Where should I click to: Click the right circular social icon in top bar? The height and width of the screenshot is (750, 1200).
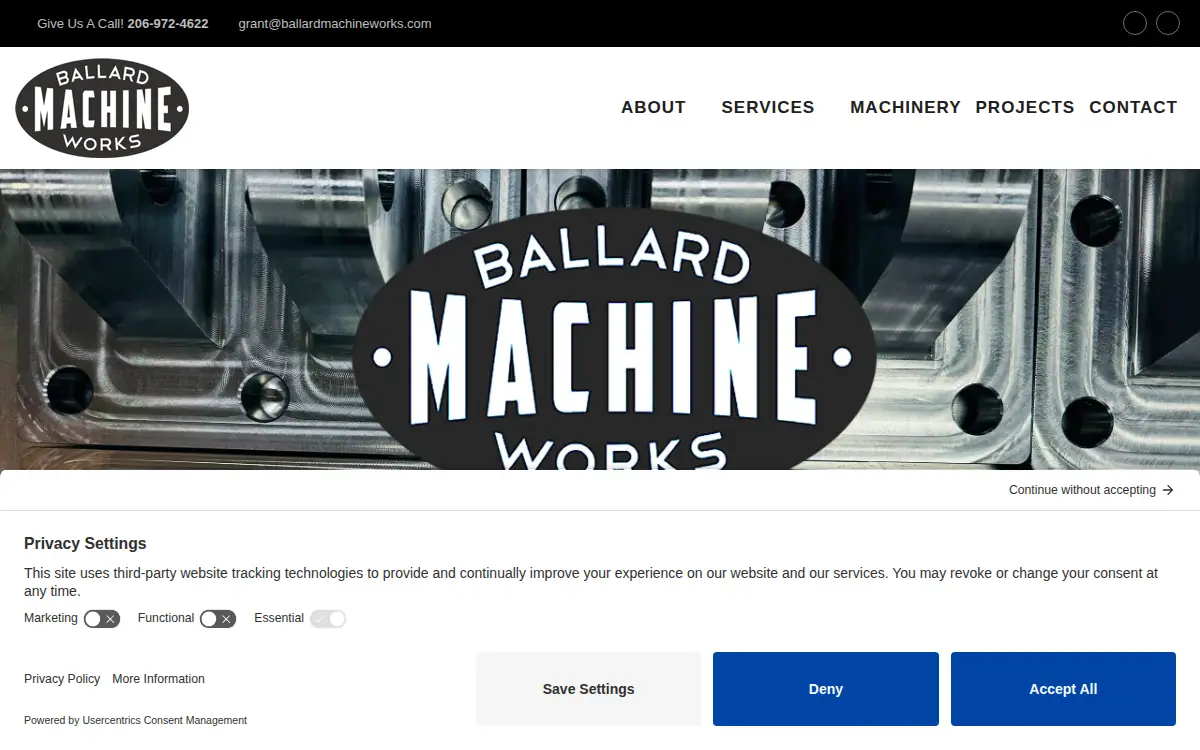click(x=1168, y=23)
